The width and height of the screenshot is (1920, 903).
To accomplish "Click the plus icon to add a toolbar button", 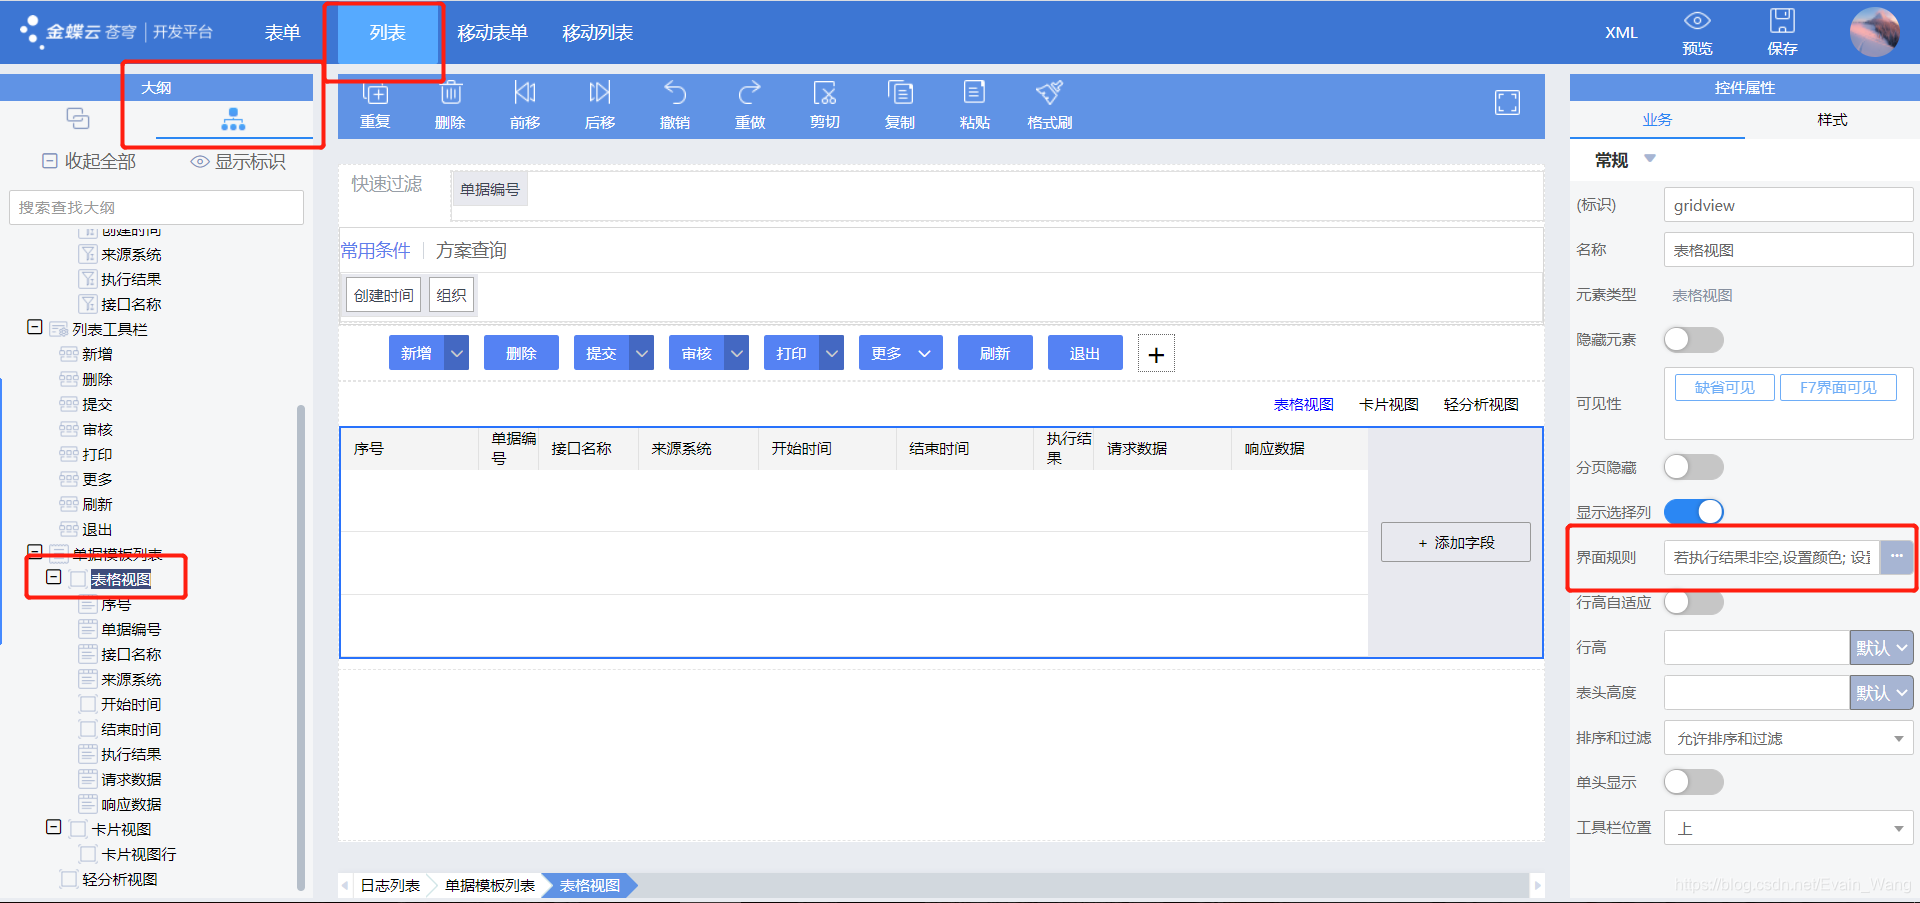I will coord(1156,354).
